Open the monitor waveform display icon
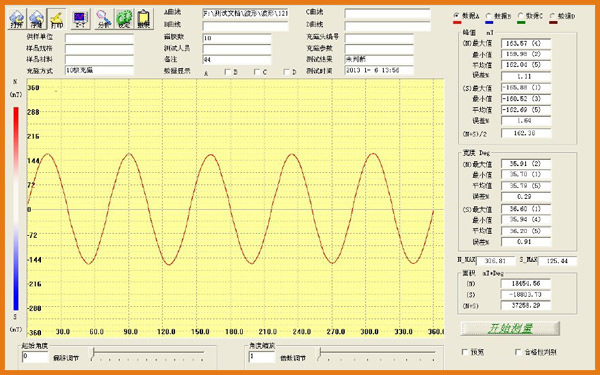The height and width of the screenshot is (375, 600). [x=81, y=19]
